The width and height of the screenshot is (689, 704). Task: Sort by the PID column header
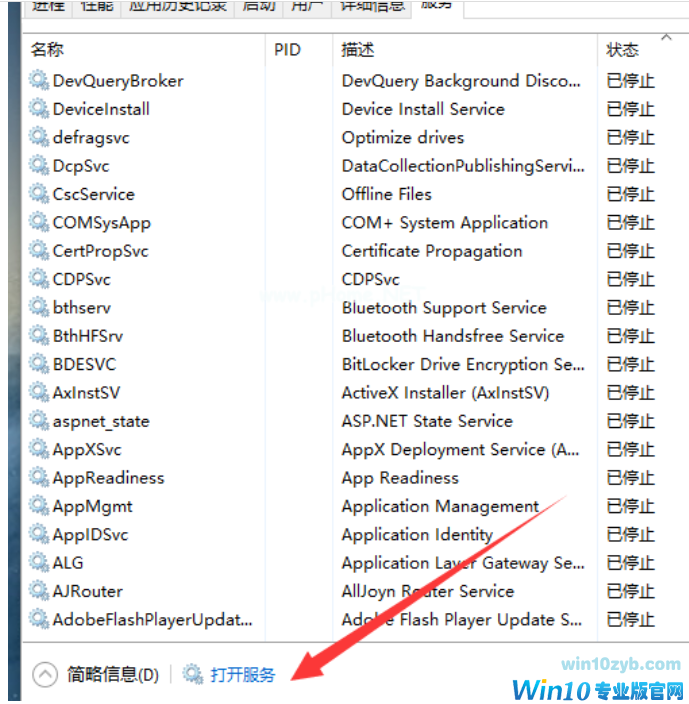[x=287, y=49]
